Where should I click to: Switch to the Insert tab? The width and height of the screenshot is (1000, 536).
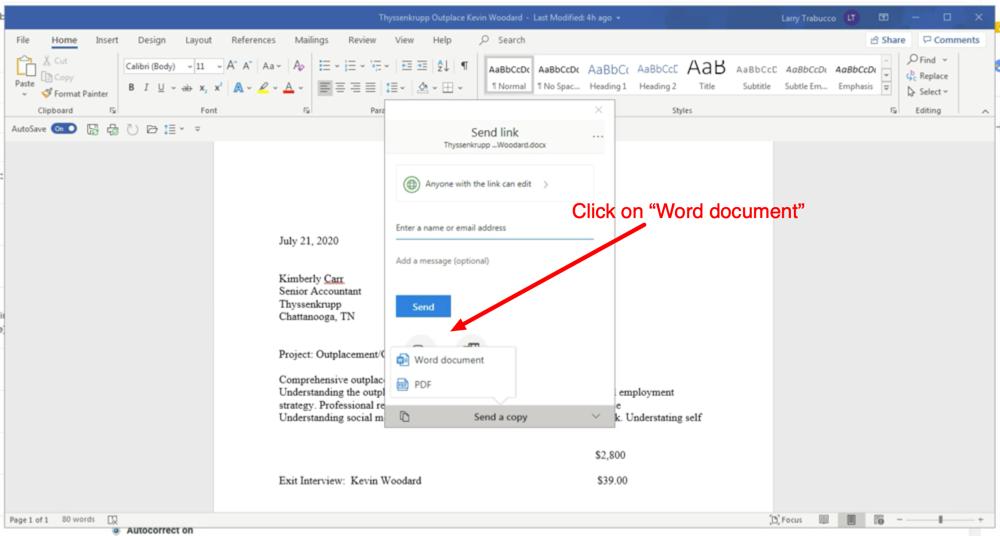coord(107,40)
